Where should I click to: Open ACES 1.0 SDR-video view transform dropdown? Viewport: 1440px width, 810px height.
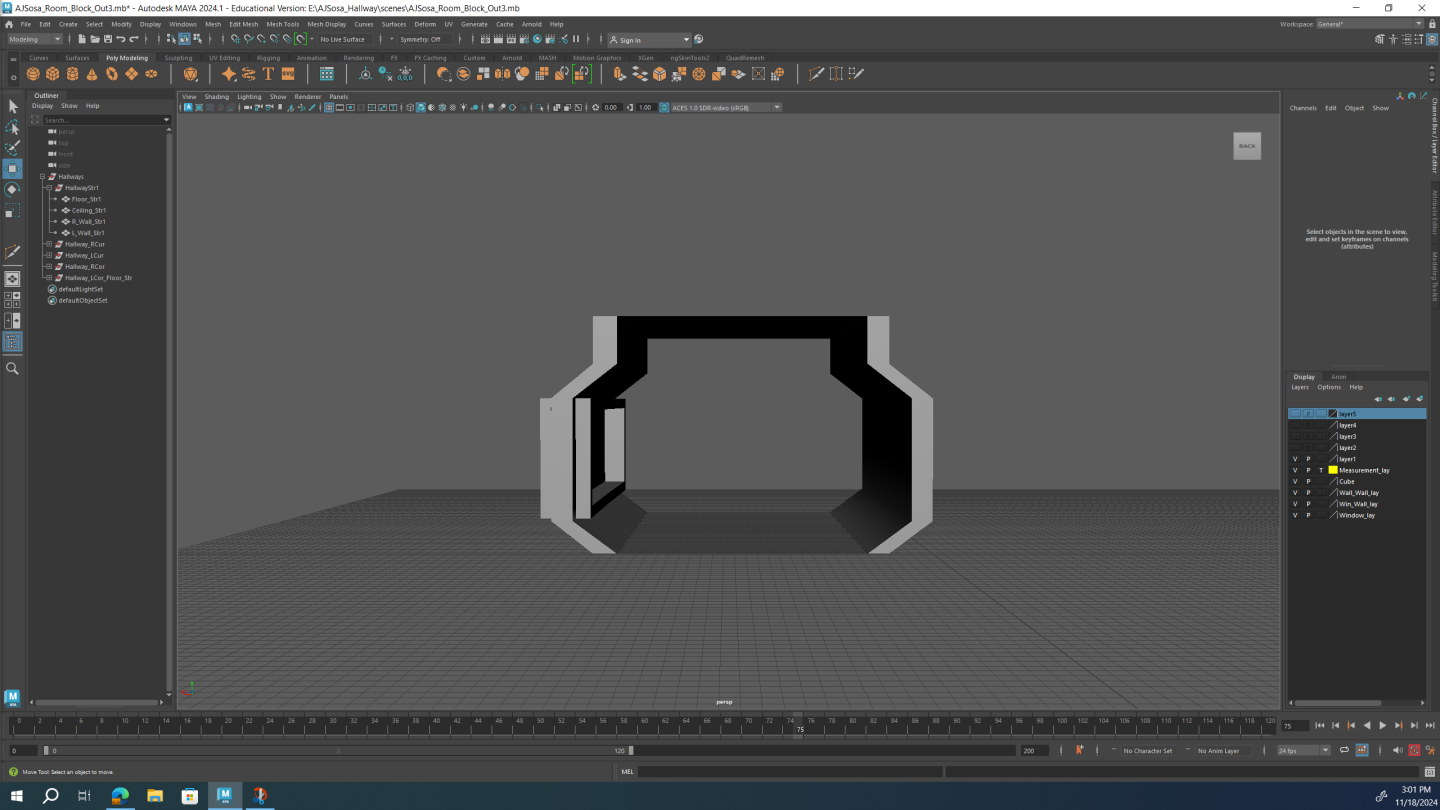(x=726, y=107)
